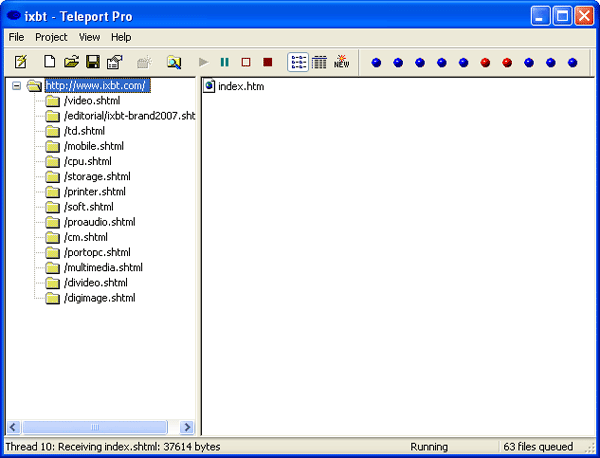The height and width of the screenshot is (458, 600).
Task: Open the File menu
Action: tap(16, 37)
